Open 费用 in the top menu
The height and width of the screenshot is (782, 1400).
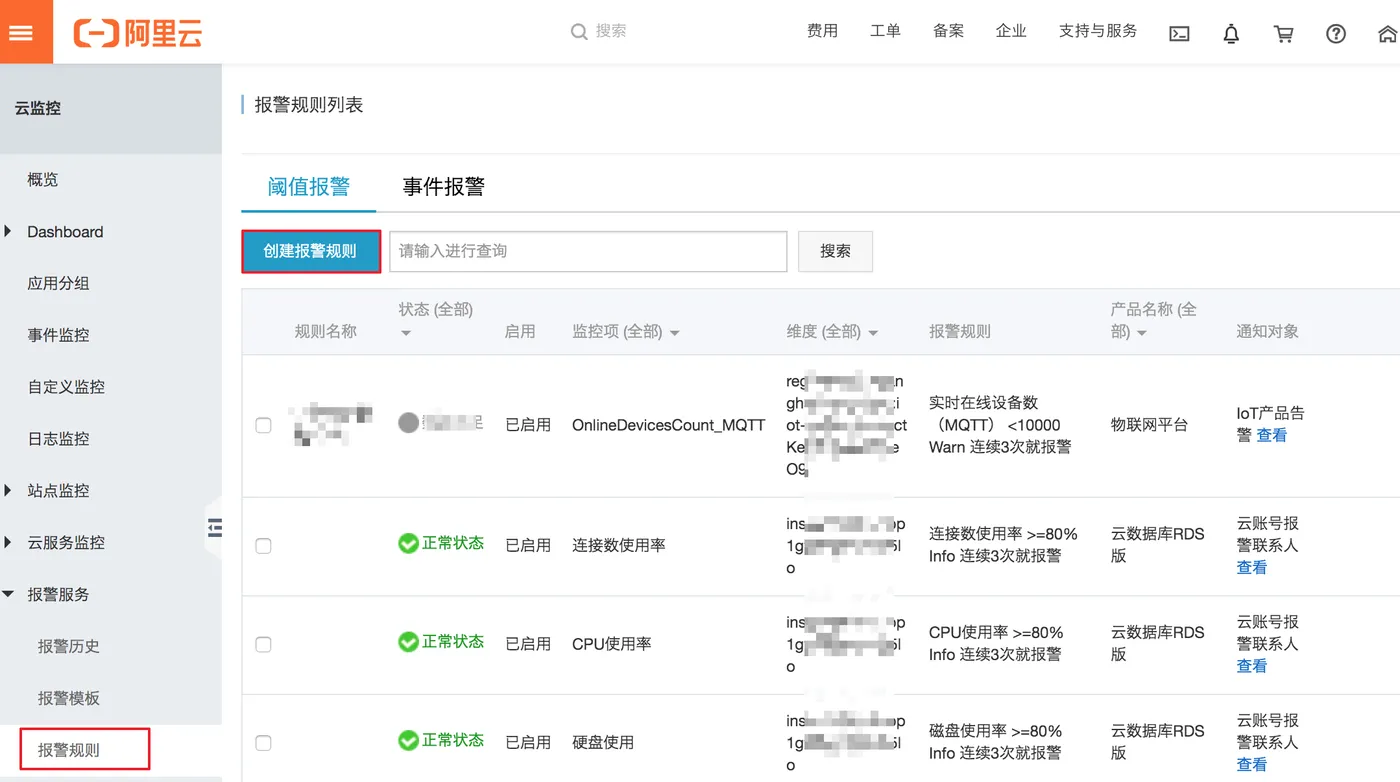822,31
